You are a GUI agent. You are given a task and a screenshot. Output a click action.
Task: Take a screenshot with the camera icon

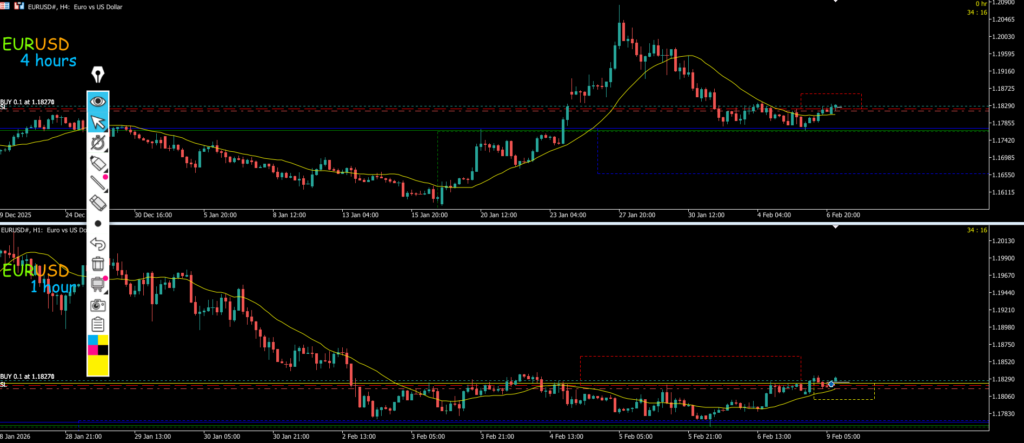point(98,304)
